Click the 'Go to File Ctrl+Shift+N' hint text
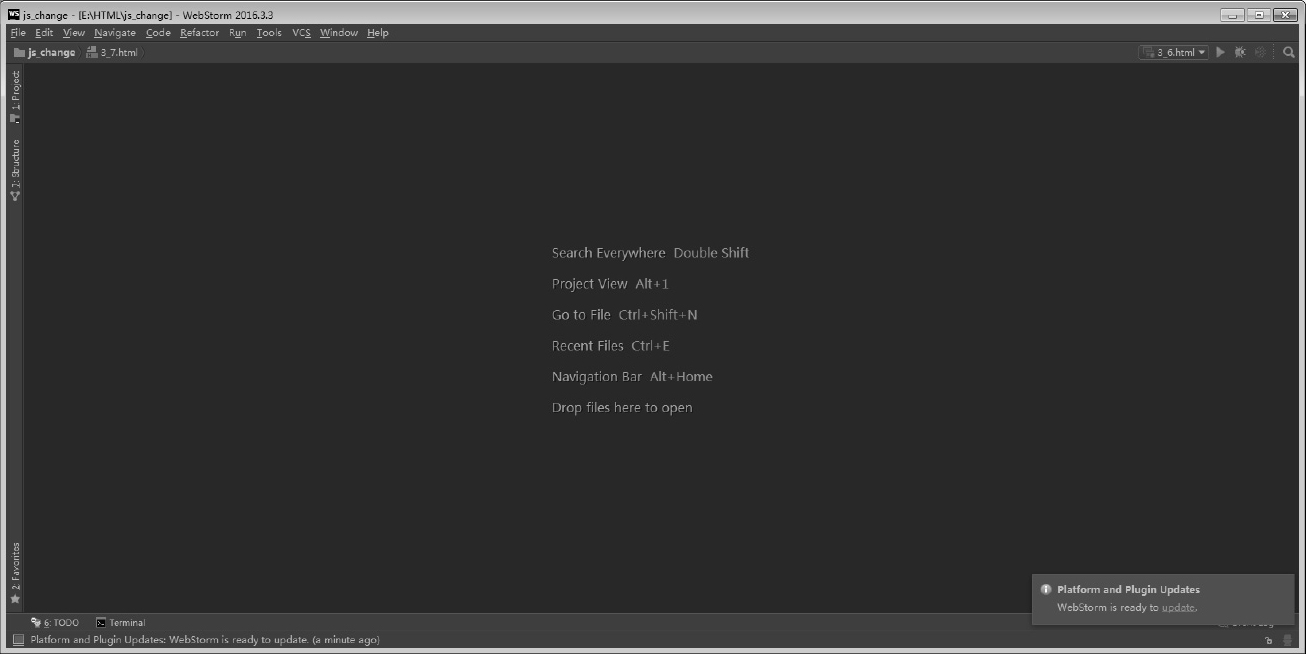 point(625,315)
